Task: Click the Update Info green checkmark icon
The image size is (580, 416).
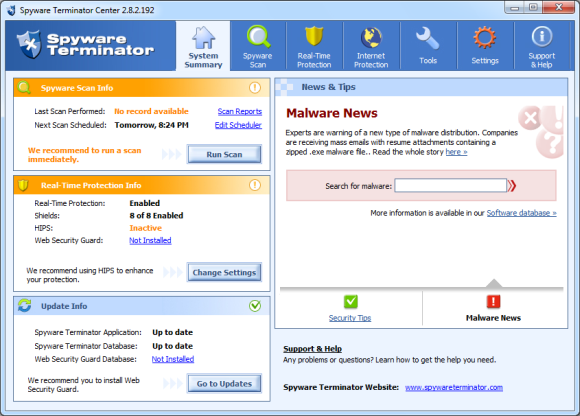Action: [x=254, y=306]
